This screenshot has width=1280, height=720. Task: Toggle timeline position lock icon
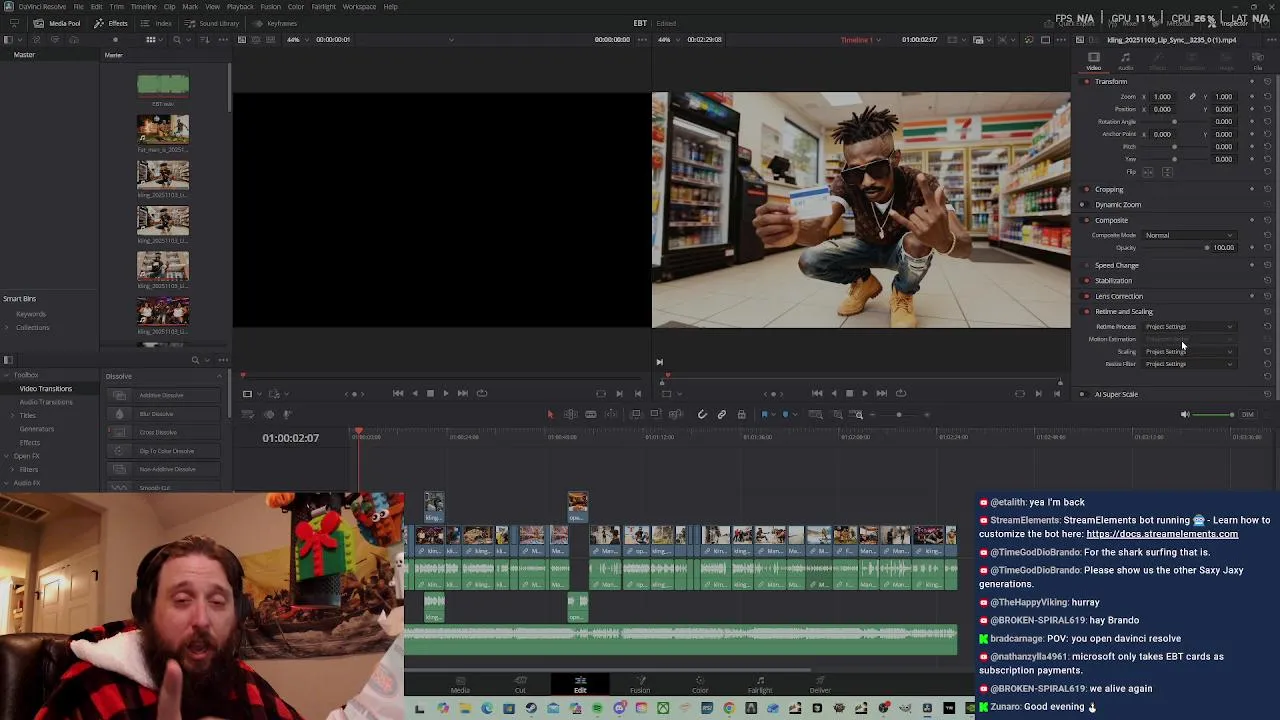[741, 414]
